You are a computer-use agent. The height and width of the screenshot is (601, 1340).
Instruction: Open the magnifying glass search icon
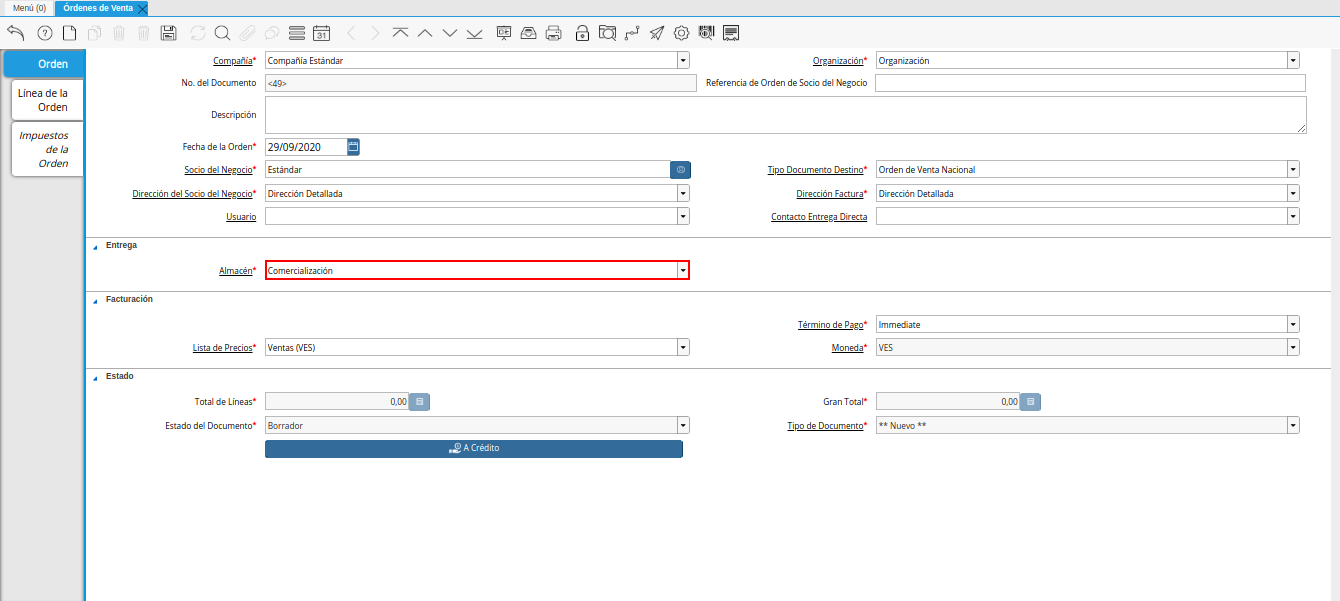click(222, 33)
